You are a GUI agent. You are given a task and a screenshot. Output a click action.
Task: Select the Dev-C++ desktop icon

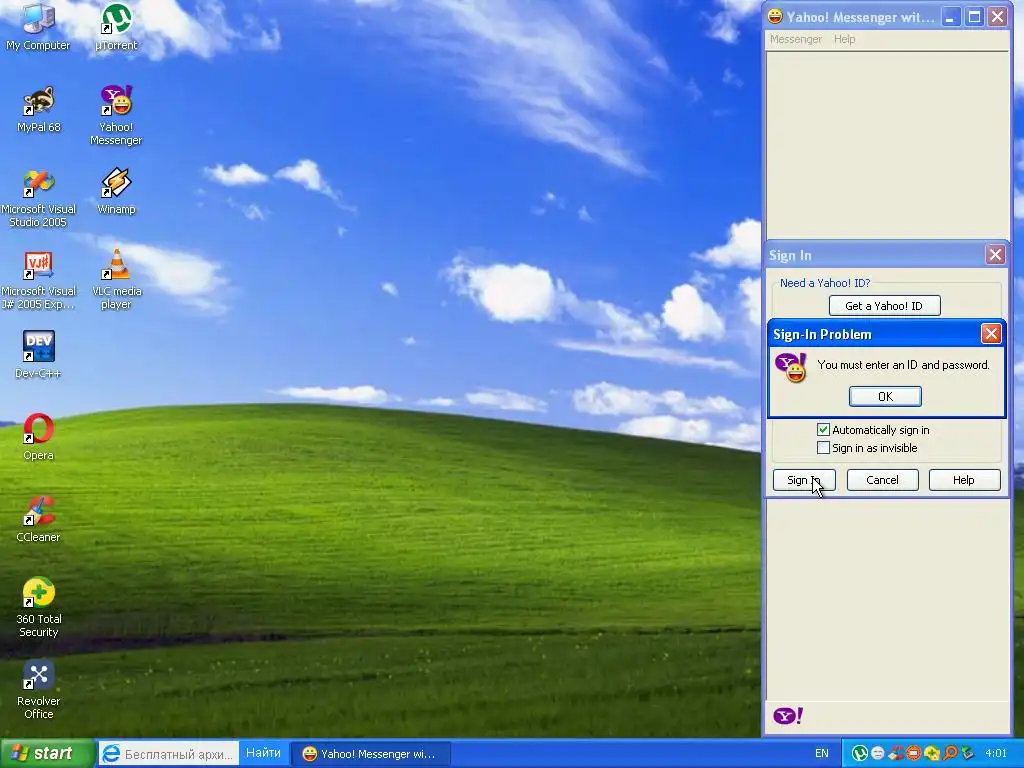pos(38,355)
